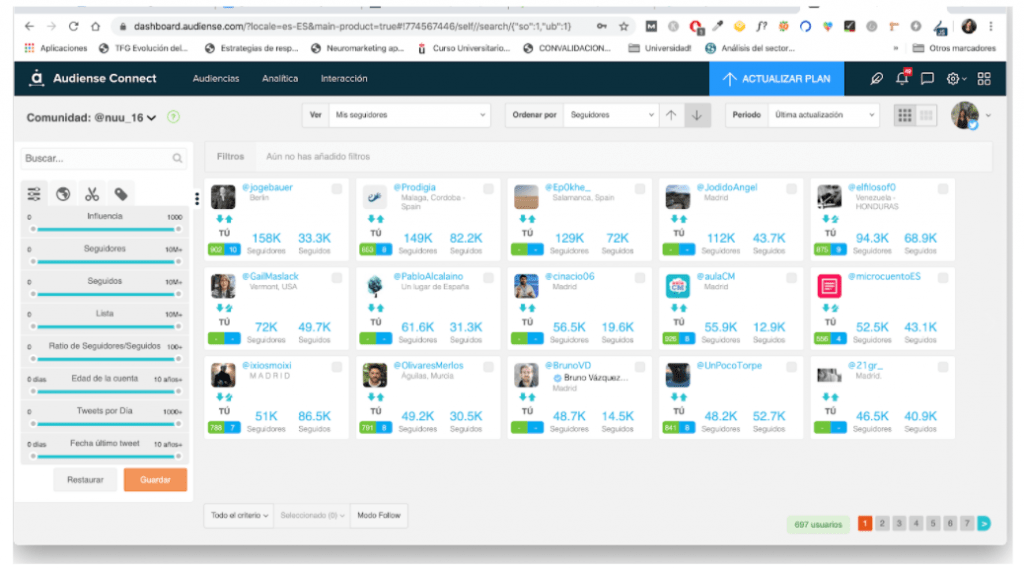Open the notifications bell icon
The height and width of the screenshot is (570, 1024).
point(902,78)
